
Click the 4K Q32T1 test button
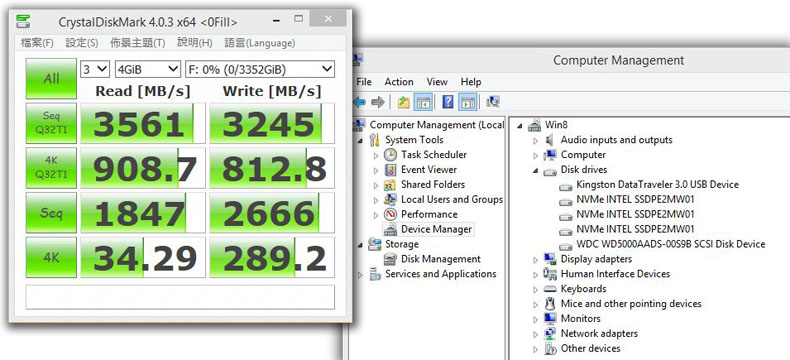[x=51, y=168]
